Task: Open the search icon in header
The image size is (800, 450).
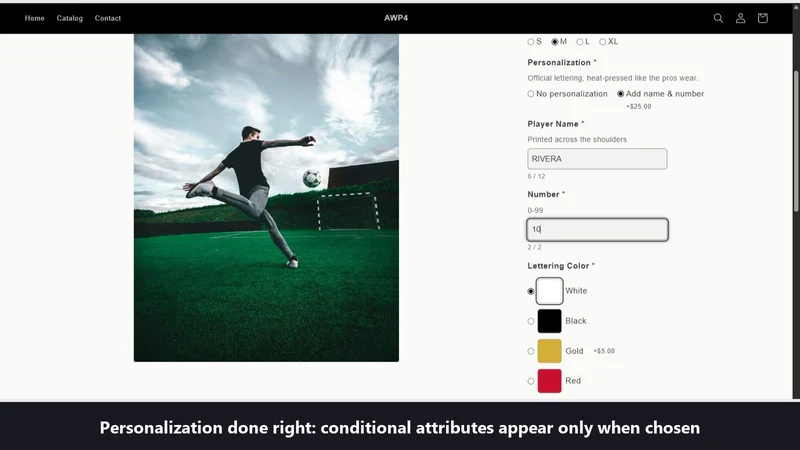Action: 718,18
